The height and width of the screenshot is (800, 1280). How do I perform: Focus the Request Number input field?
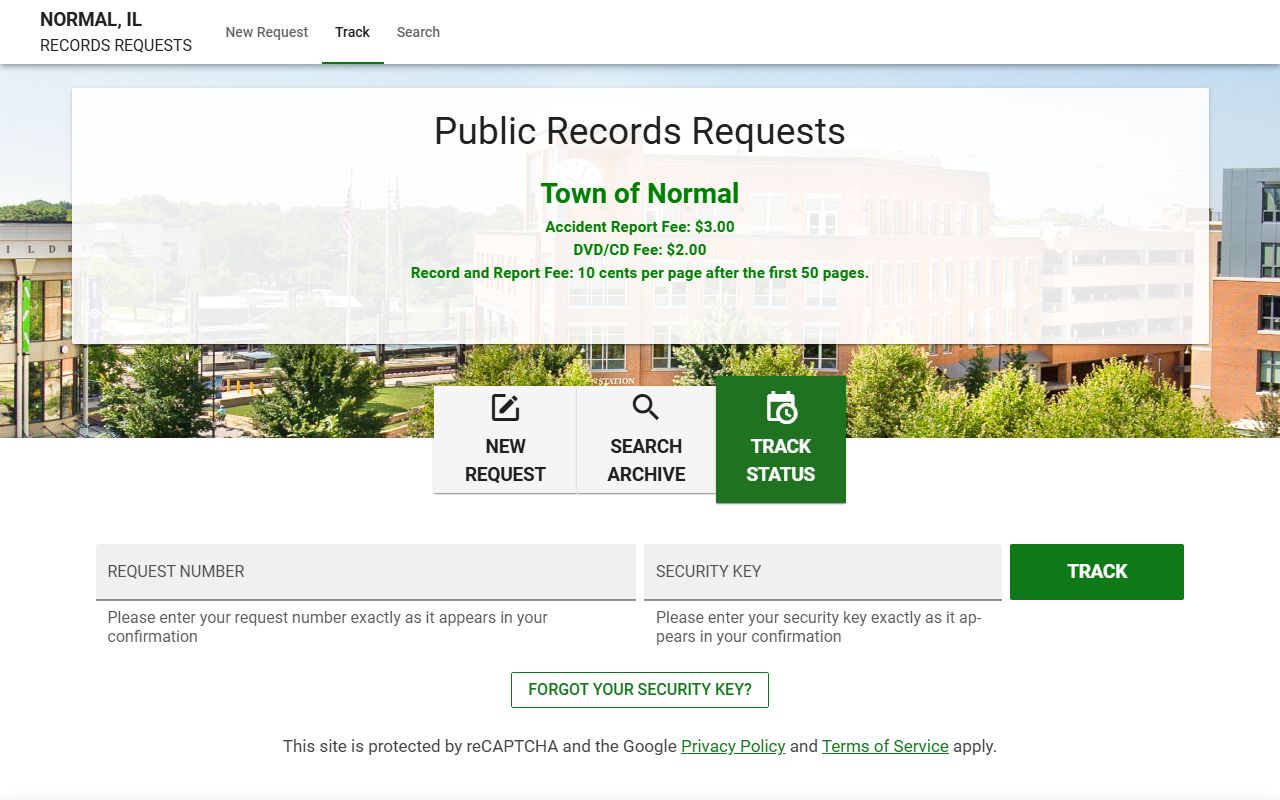click(x=366, y=572)
